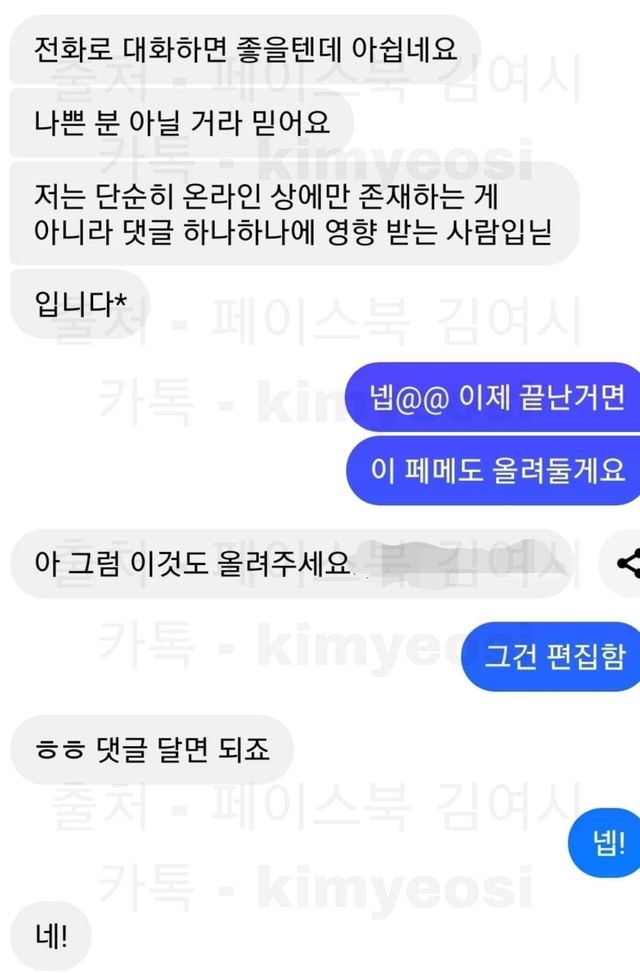640x973 pixels.
Task: Select the text '아 그럼 이것도 올려주세요'
Action: [192, 563]
